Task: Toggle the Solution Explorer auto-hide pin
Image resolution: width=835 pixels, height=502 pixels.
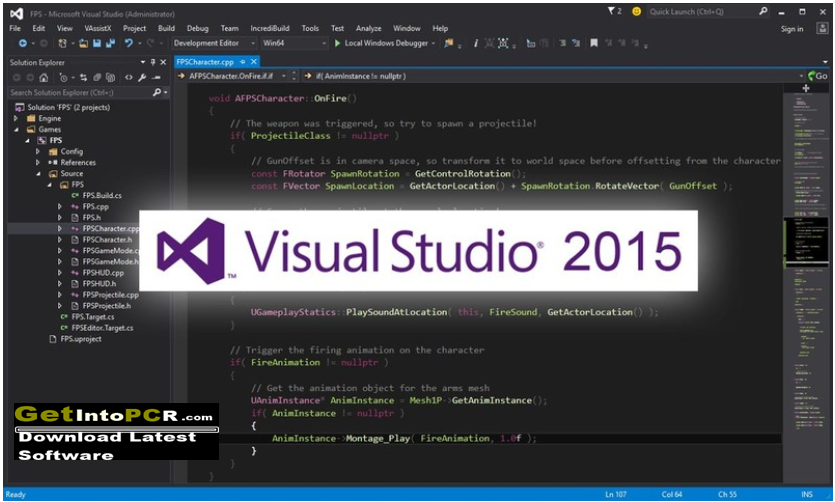Action: click(153, 62)
